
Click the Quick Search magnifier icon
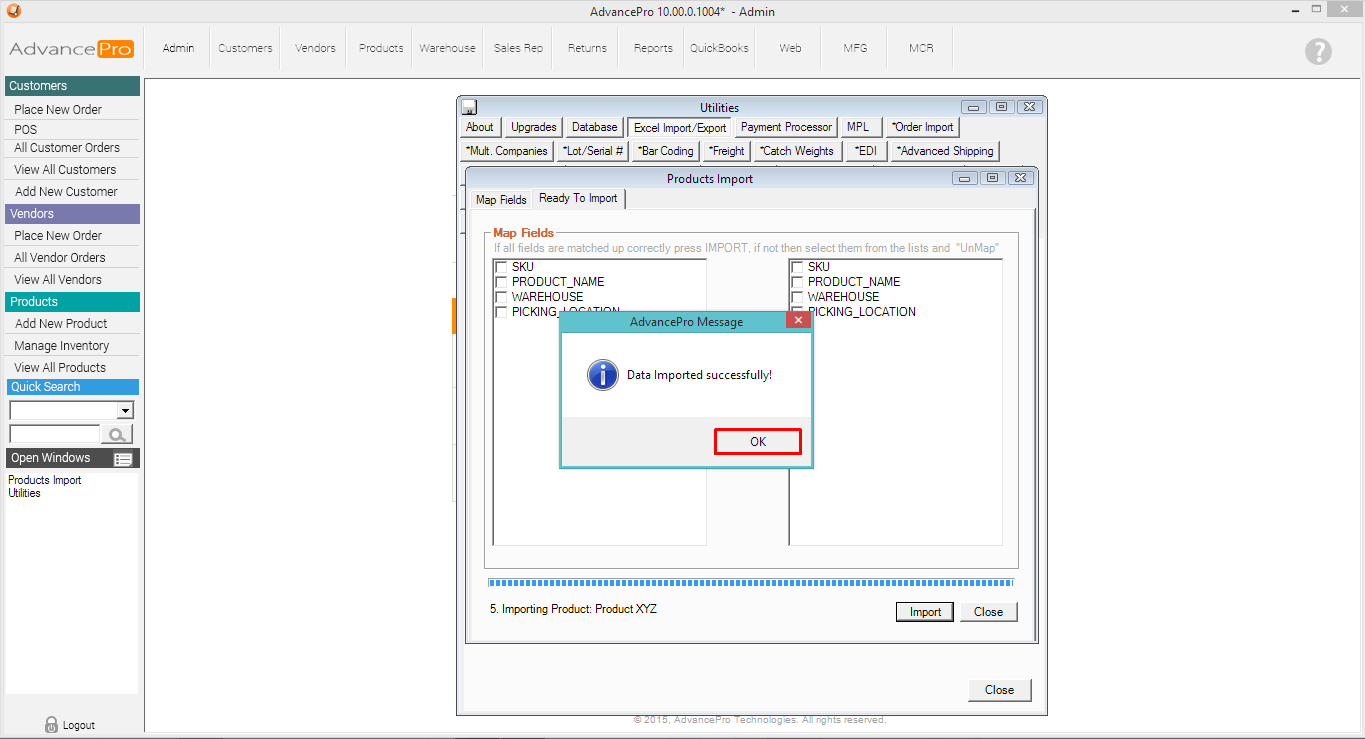coord(117,434)
